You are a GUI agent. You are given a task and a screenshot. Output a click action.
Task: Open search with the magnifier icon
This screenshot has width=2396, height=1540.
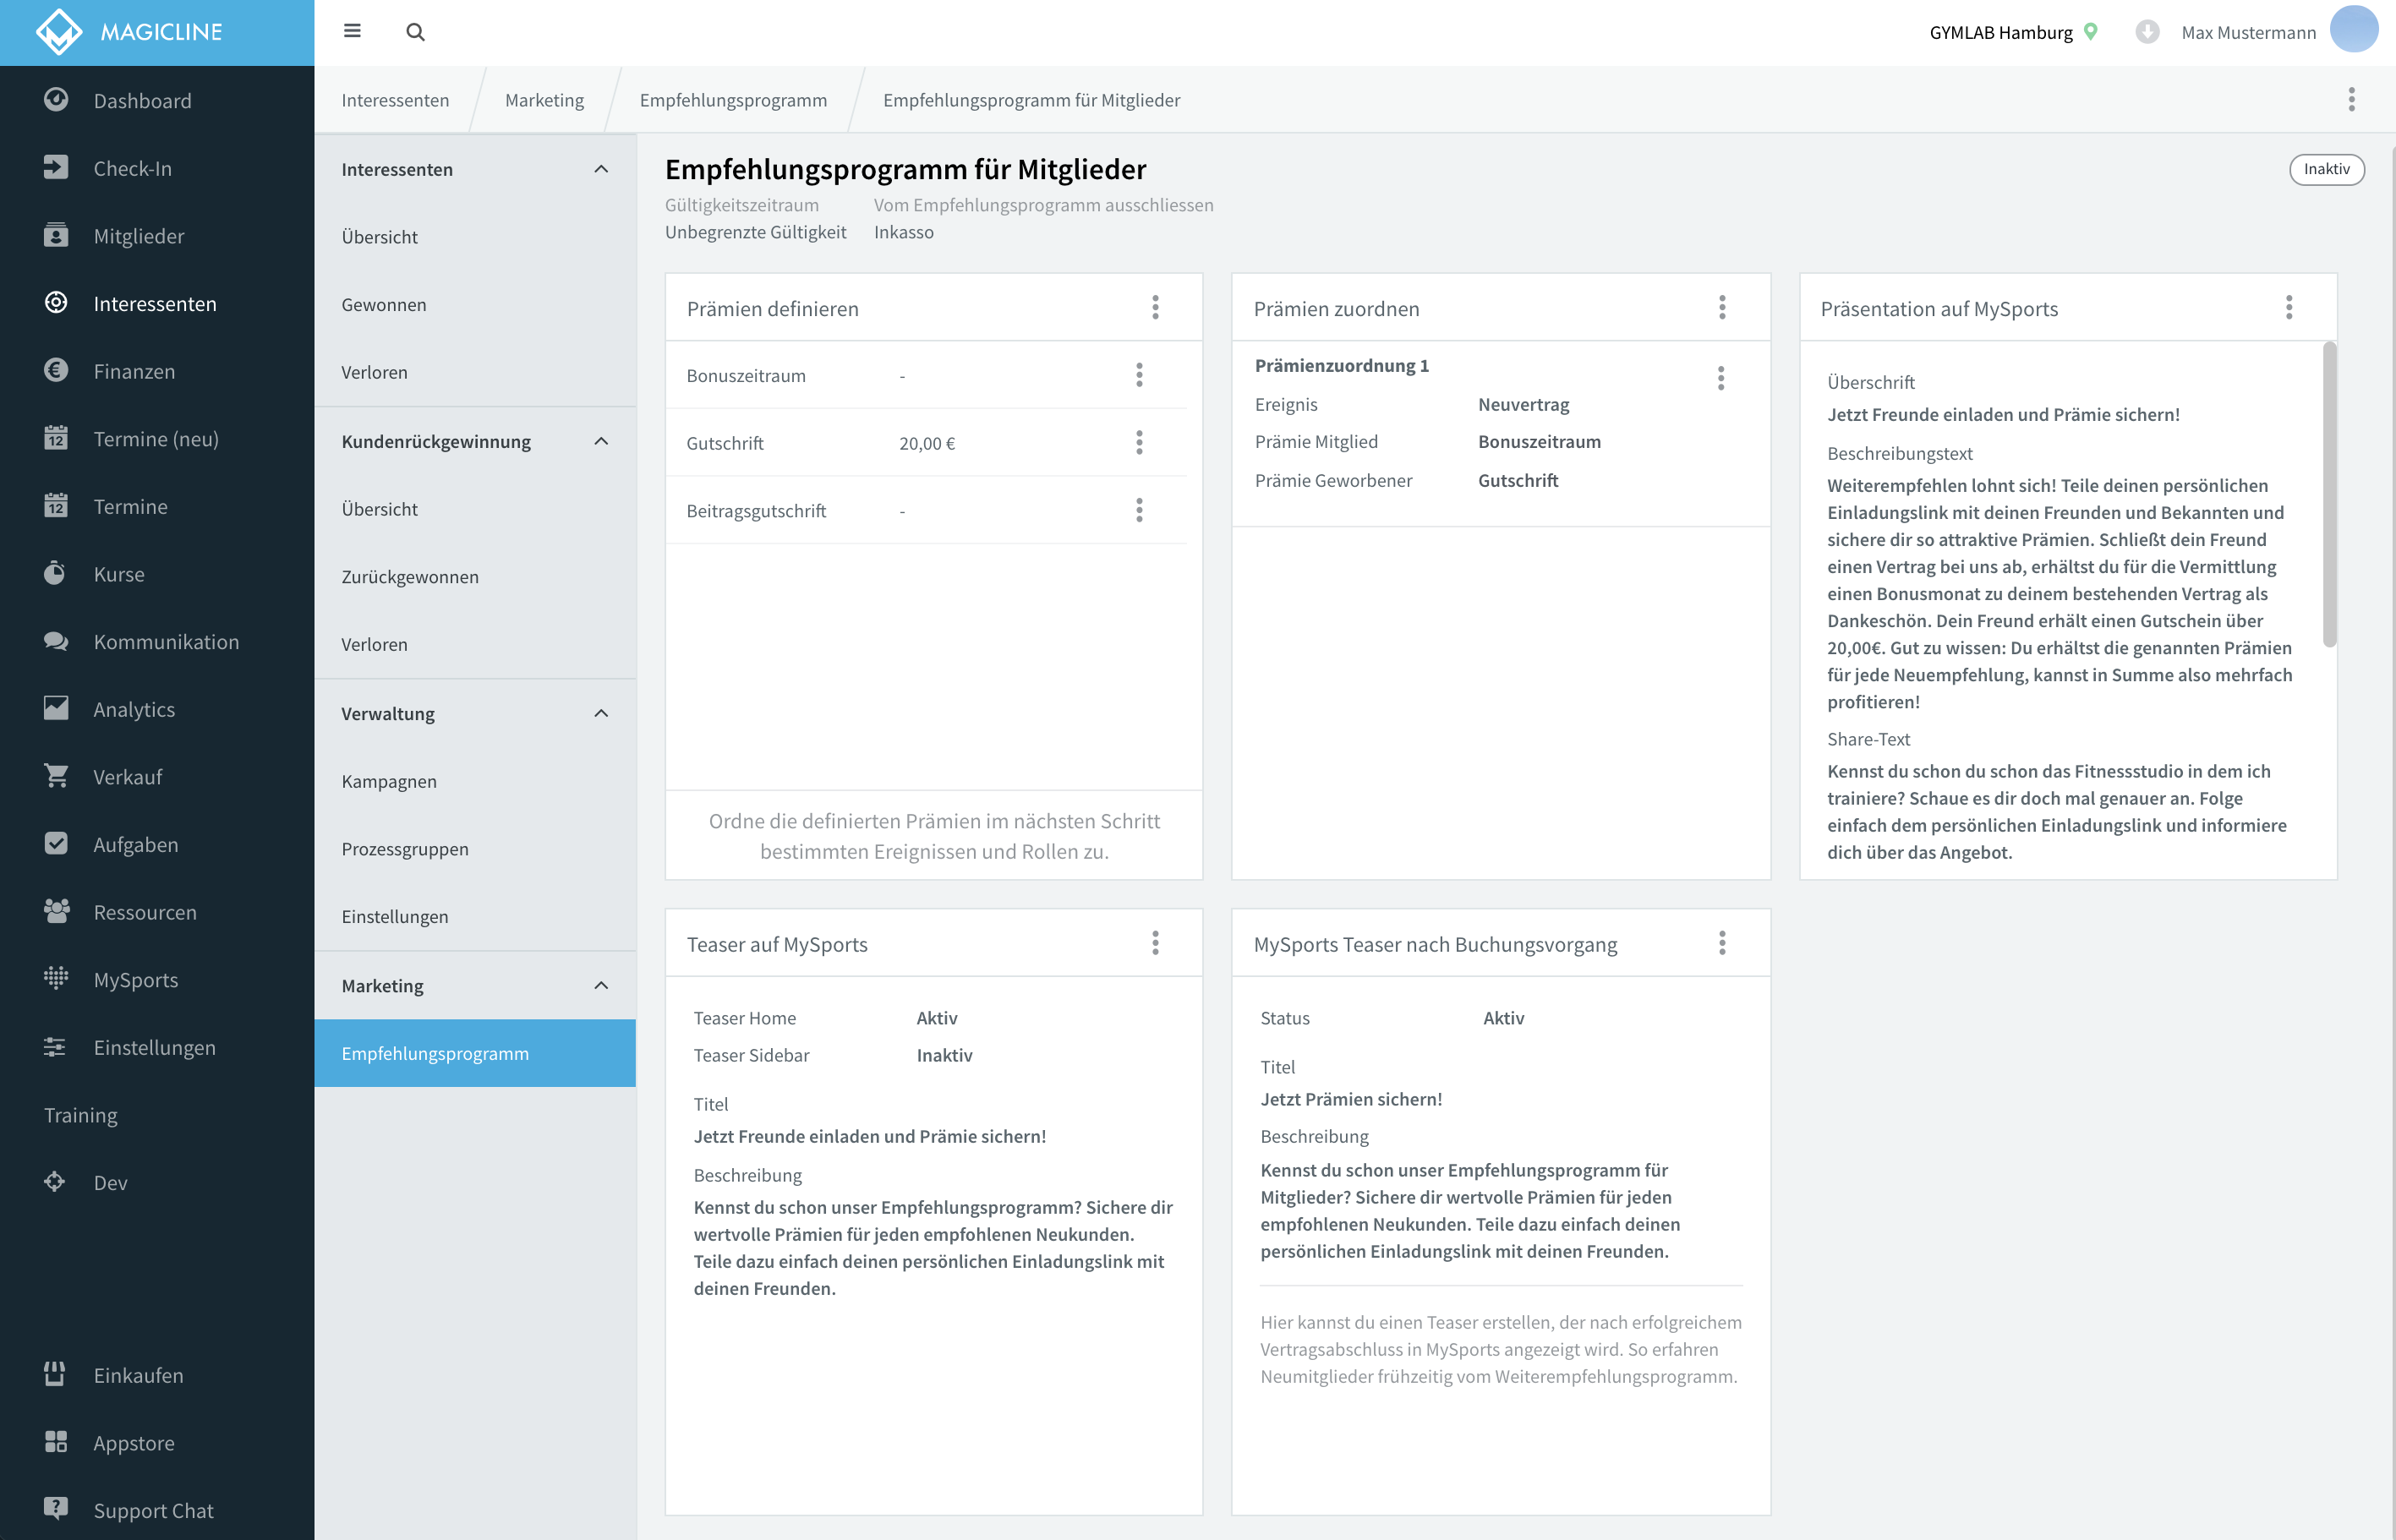click(415, 32)
